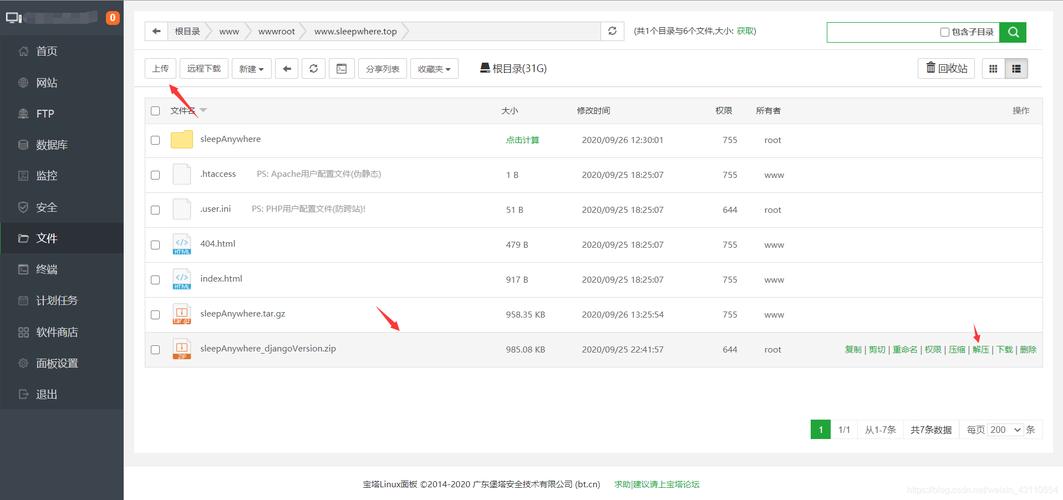Click the toolbar refresh button
The height and width of the screenshot is (500, 1063).
(313, 68)
